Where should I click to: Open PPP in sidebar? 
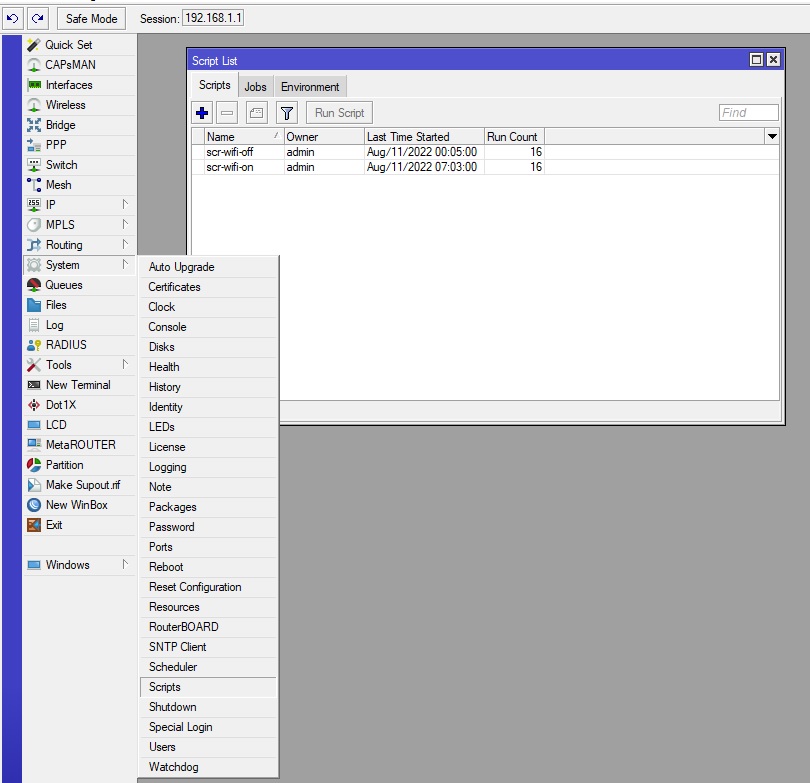click(x=80, y=145)
